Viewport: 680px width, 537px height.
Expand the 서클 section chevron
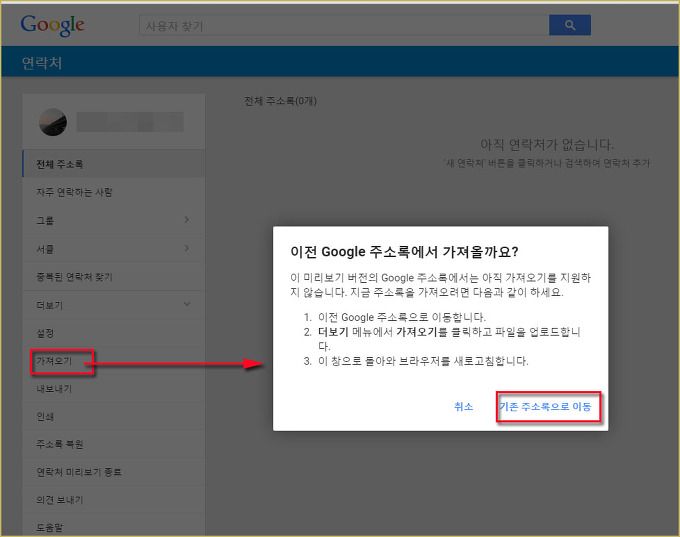(x=187, y=249)
